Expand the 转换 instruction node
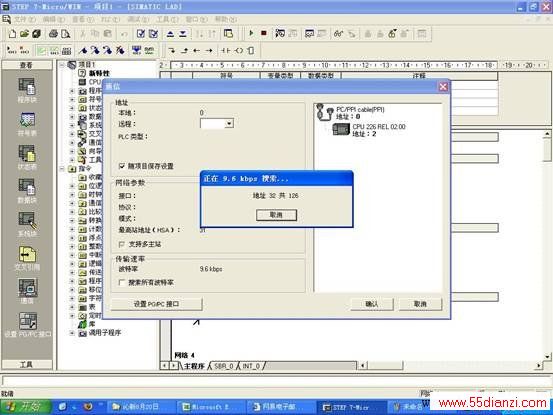This screenshot has width=553, height=415. tap(72, 220)
